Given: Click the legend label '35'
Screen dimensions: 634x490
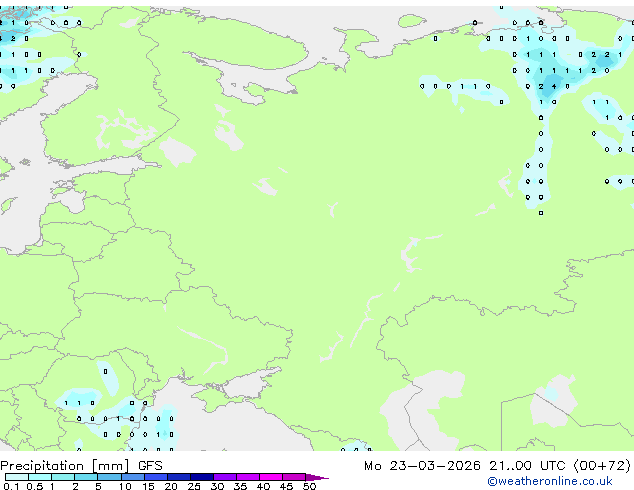Looking at the screenshot, I should 241,486.
